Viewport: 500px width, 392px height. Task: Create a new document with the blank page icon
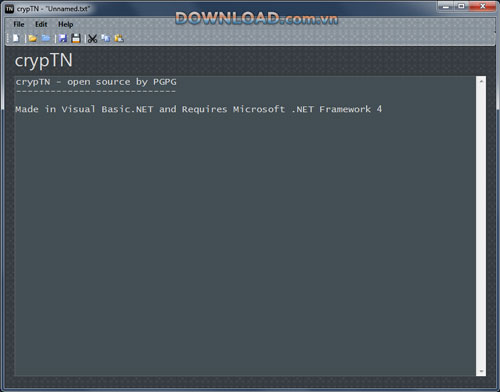(x=16, y=38)
